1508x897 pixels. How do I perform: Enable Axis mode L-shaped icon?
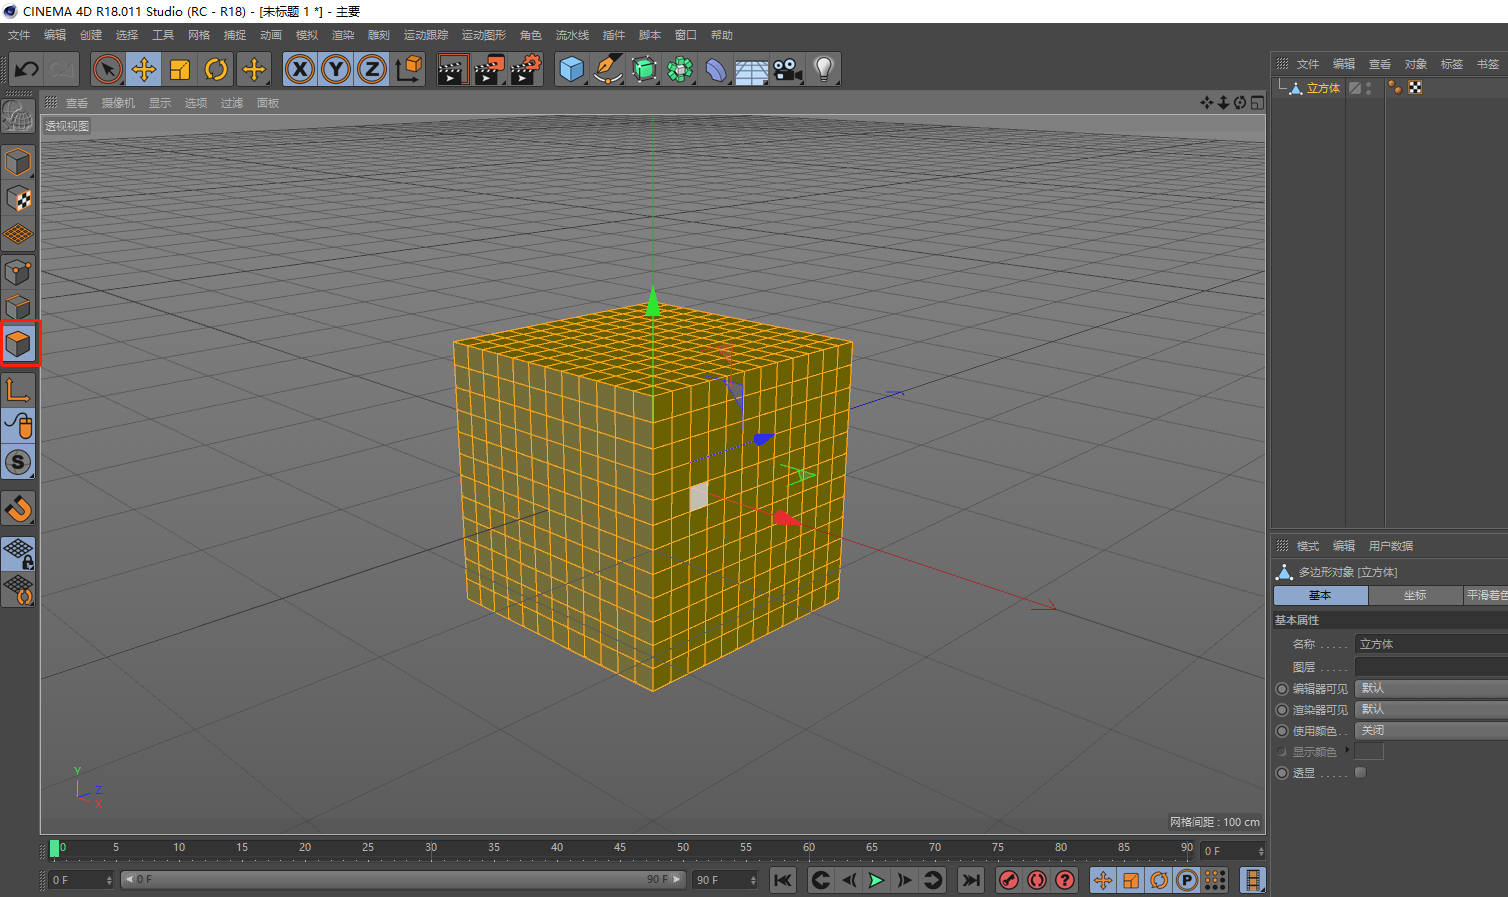(x=18, y=389)
